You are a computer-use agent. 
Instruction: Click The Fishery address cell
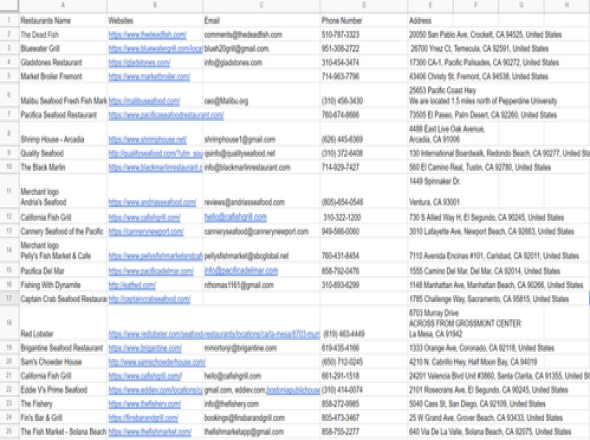(499, 404)
